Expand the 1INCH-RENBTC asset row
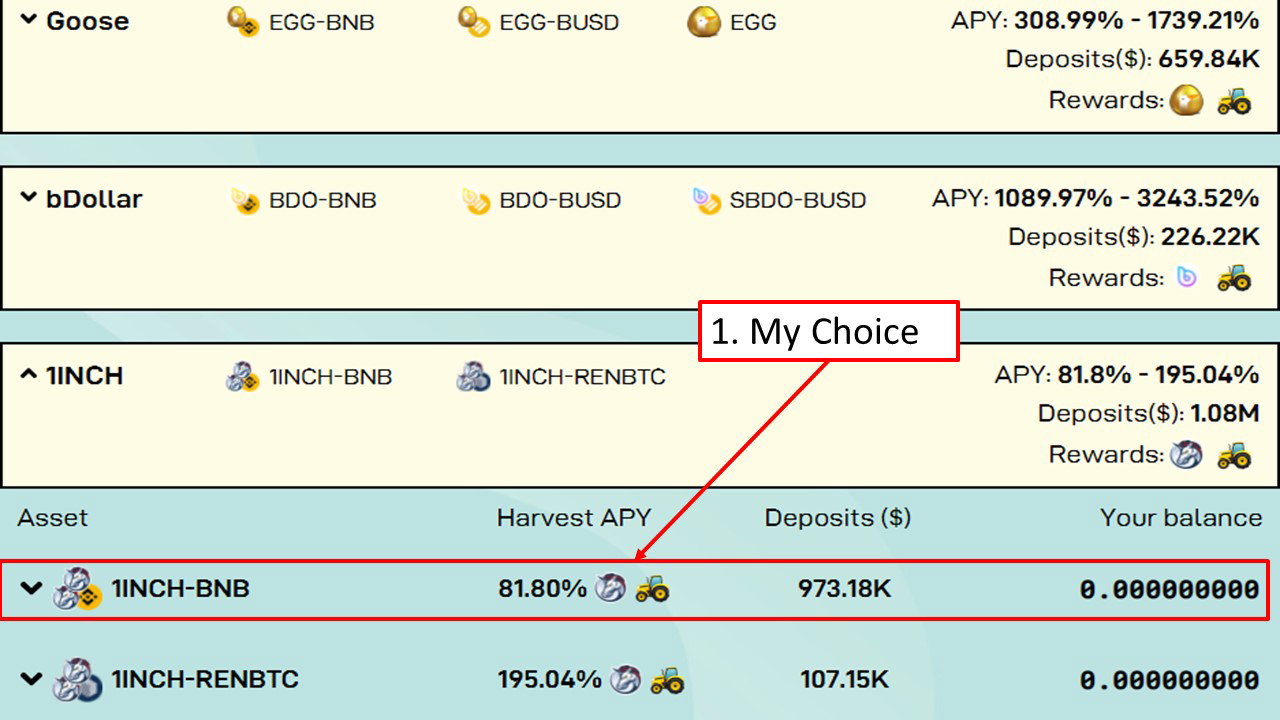This screenshot has height=720, width=1280. (x=32, y=679)
